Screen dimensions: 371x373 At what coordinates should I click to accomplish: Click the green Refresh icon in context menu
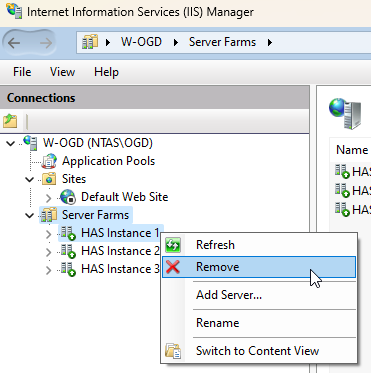click(x=173, y=245)
